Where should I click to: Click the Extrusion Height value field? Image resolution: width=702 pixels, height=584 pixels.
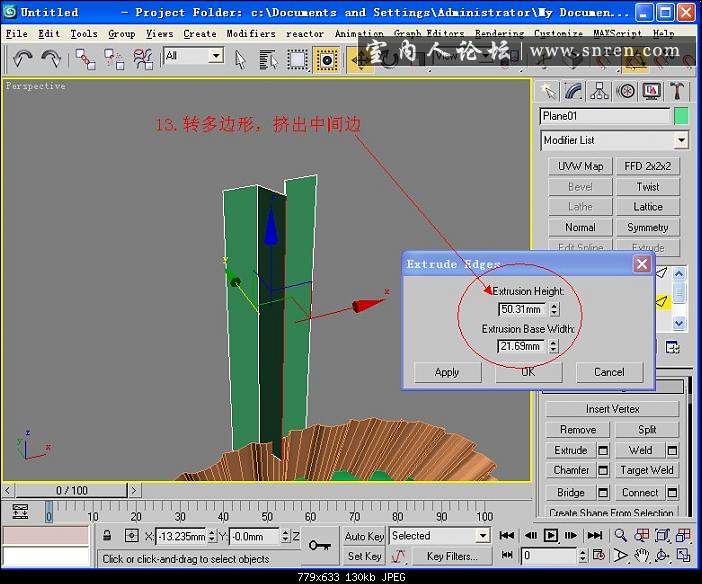coord(521,310)
